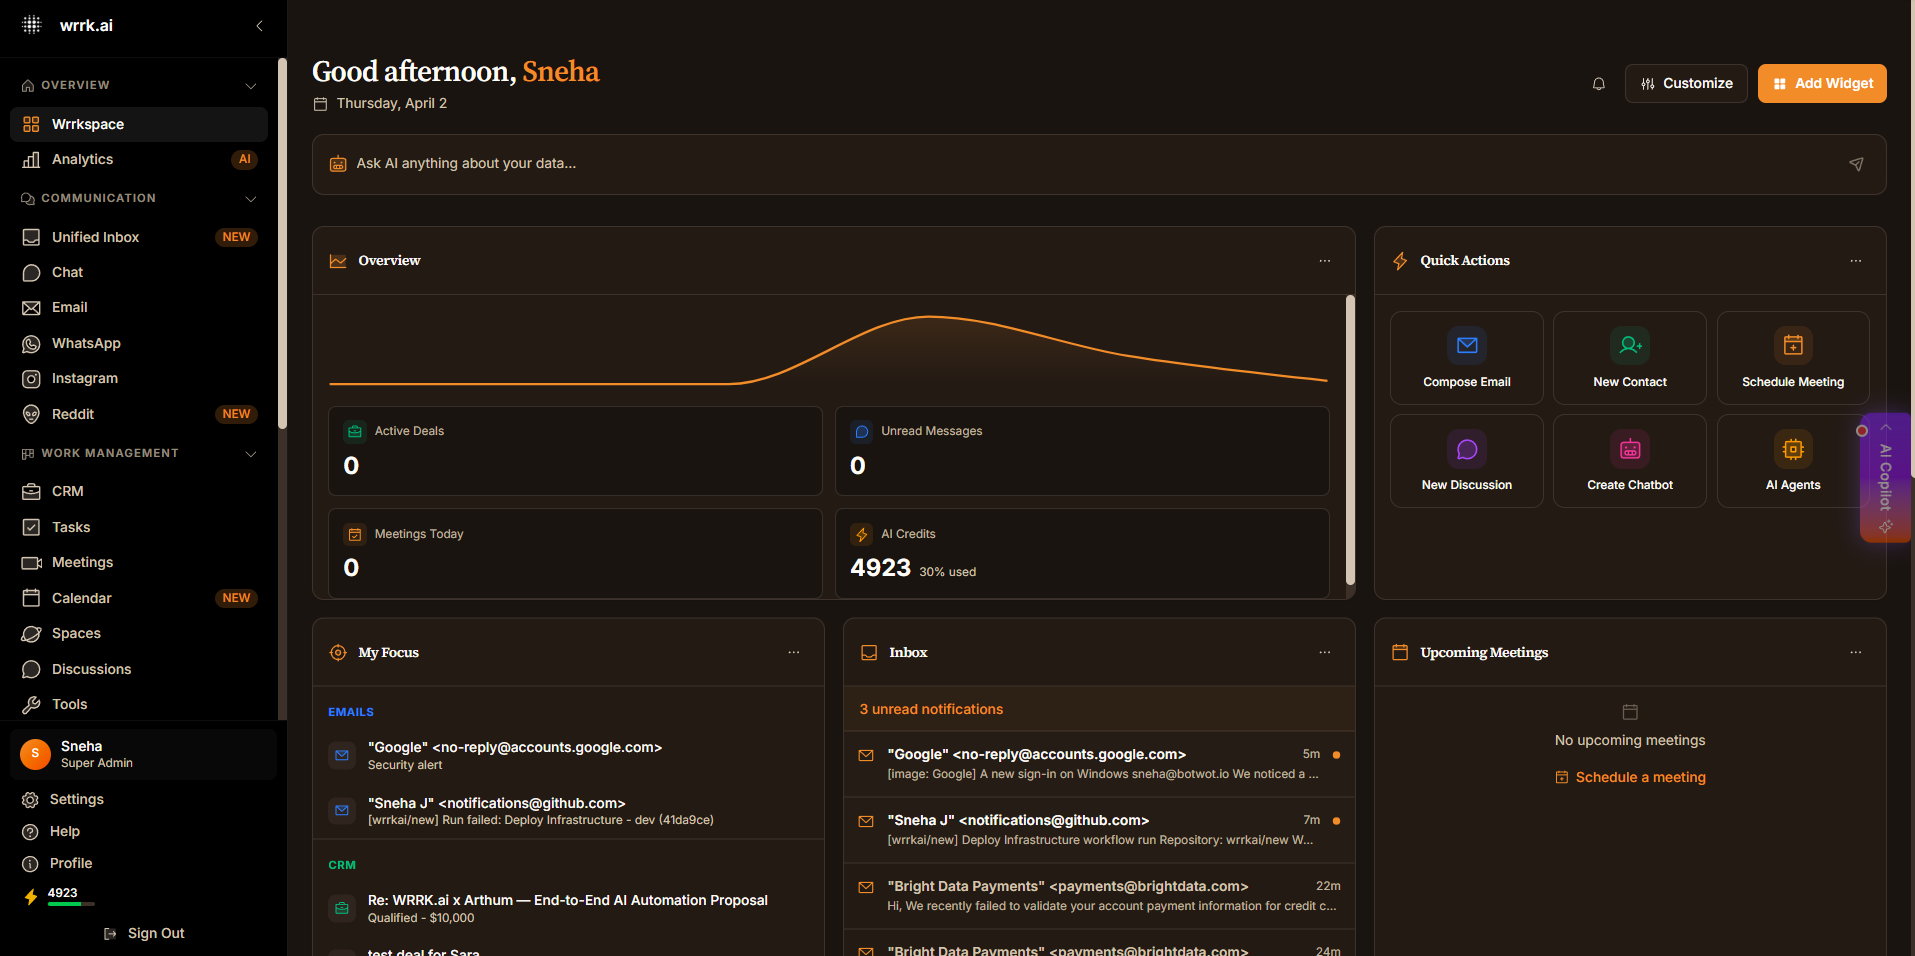Open the New Contact quick action
1915x956 pixels.
[x=1629, y=358]
